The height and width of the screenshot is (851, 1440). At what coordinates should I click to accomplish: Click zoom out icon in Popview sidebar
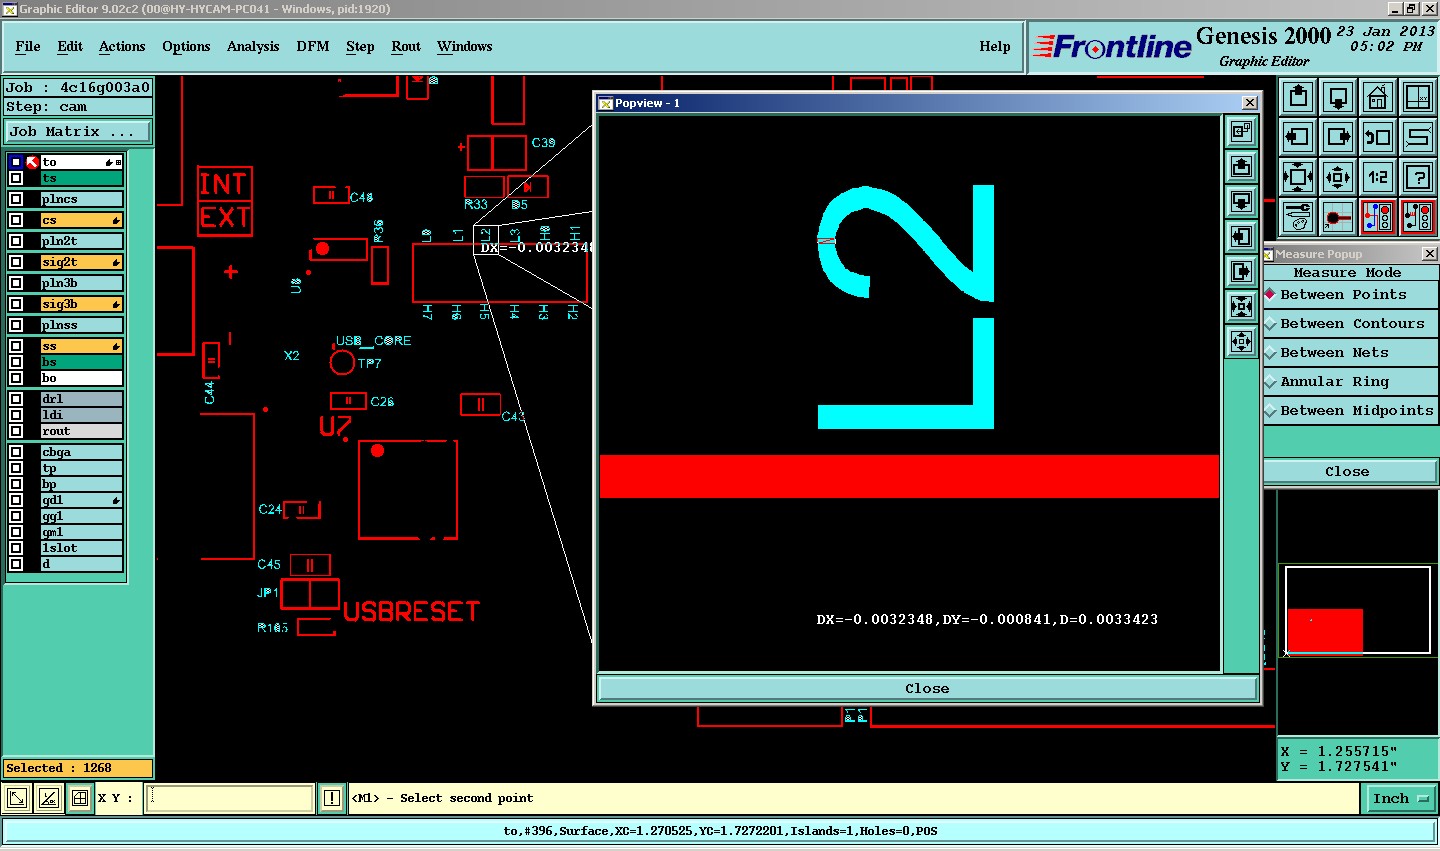(1241, 341)
